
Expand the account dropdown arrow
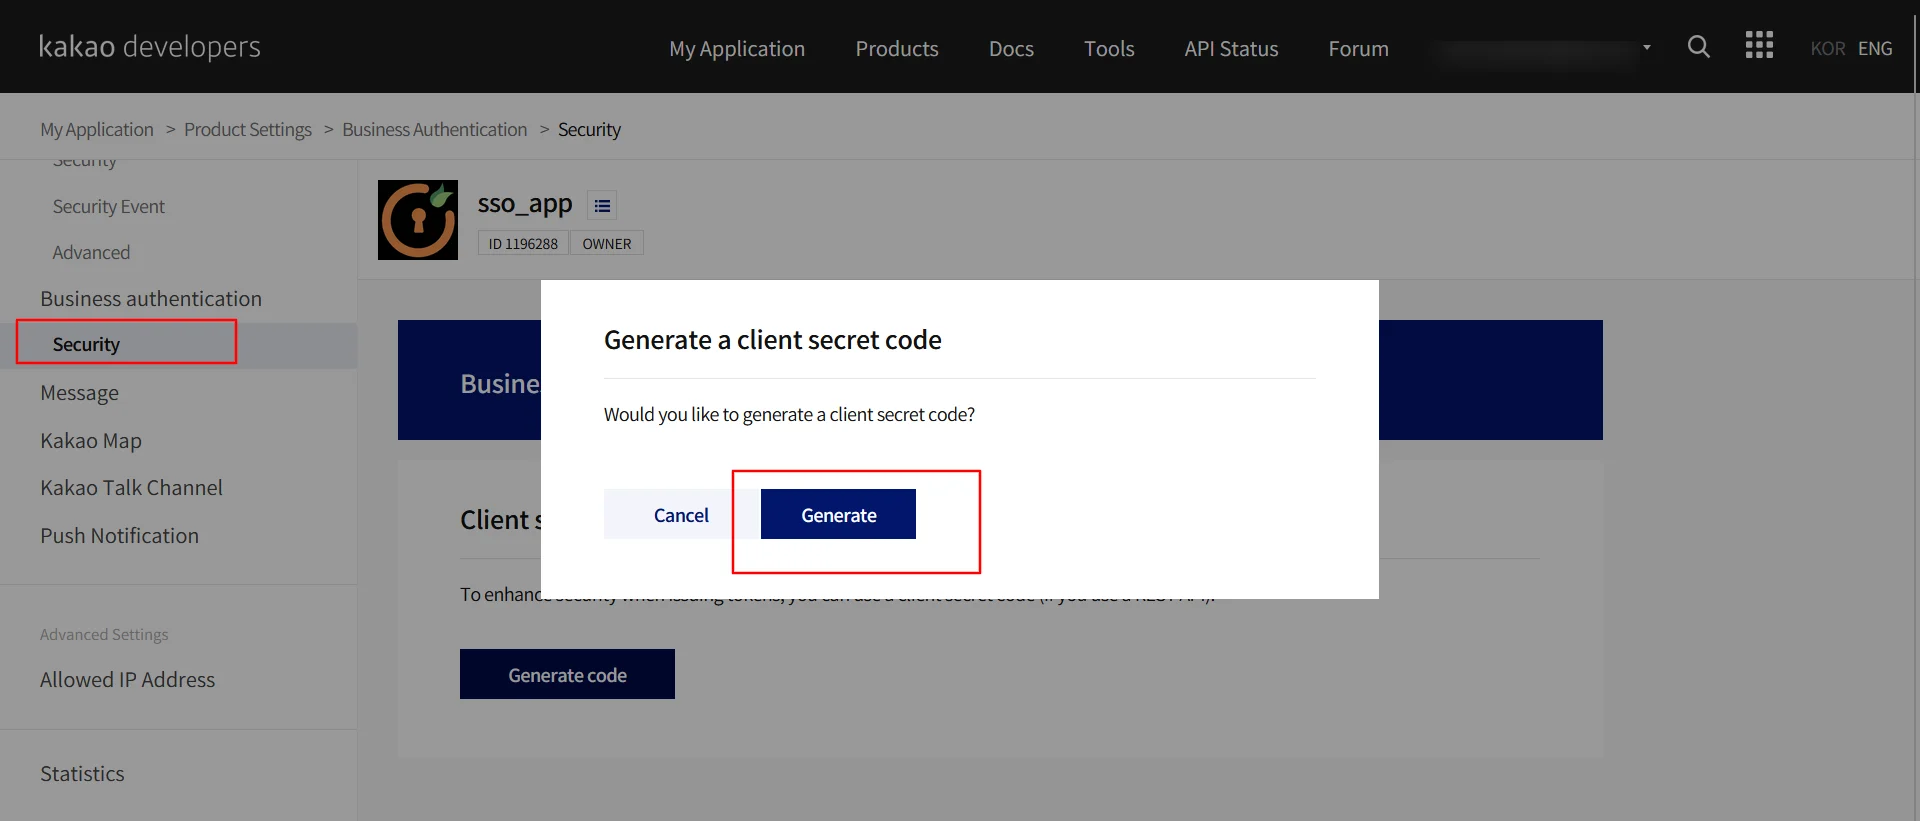(1646, 47)
